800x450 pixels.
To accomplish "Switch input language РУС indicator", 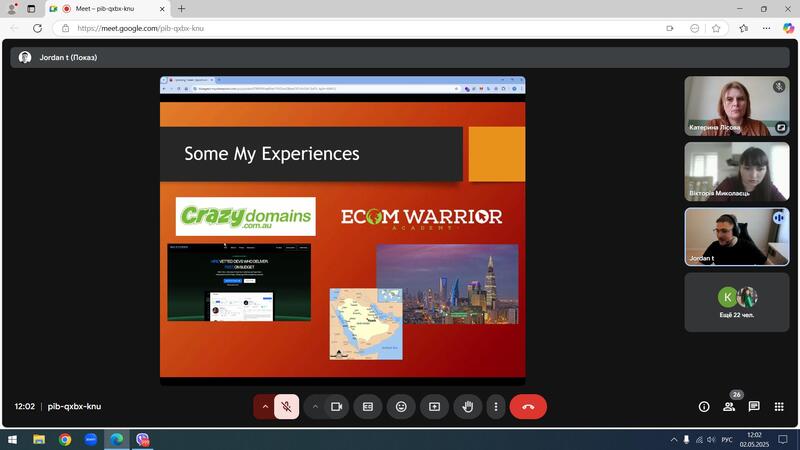I will (727, 439).
